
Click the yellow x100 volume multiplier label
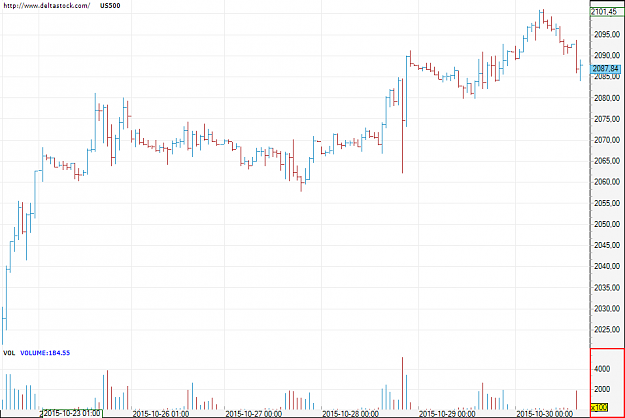599,407
